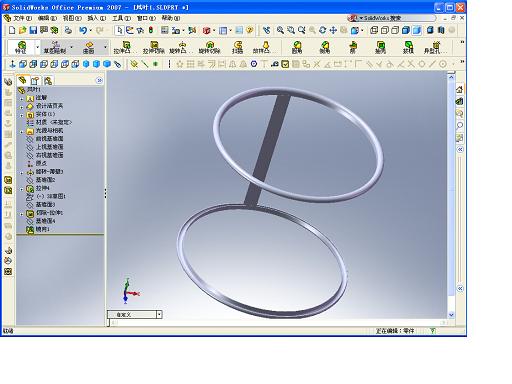Open the Features (特征) toolbar flyout arrow
Viewport: 512px width, 384px height.
[x=37, y=47]
